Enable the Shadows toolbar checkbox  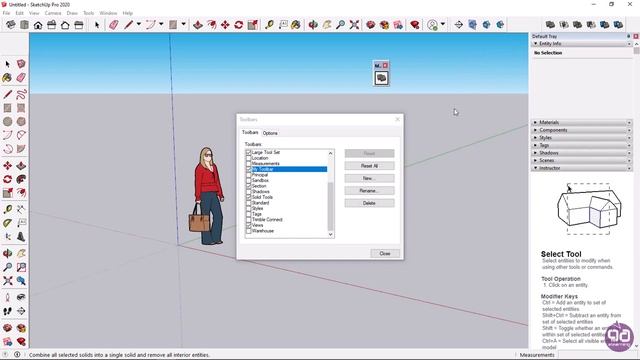coord(249,192)
